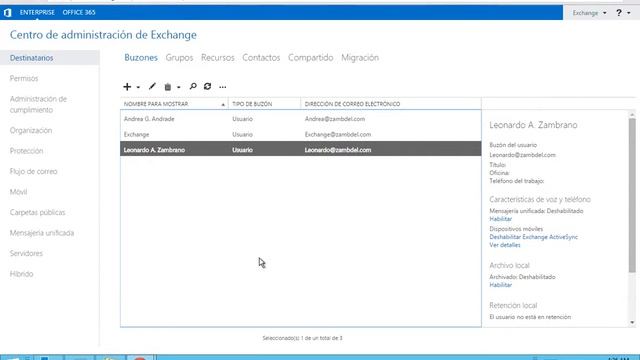Open the Contactos tab

[x=261, y=58]
